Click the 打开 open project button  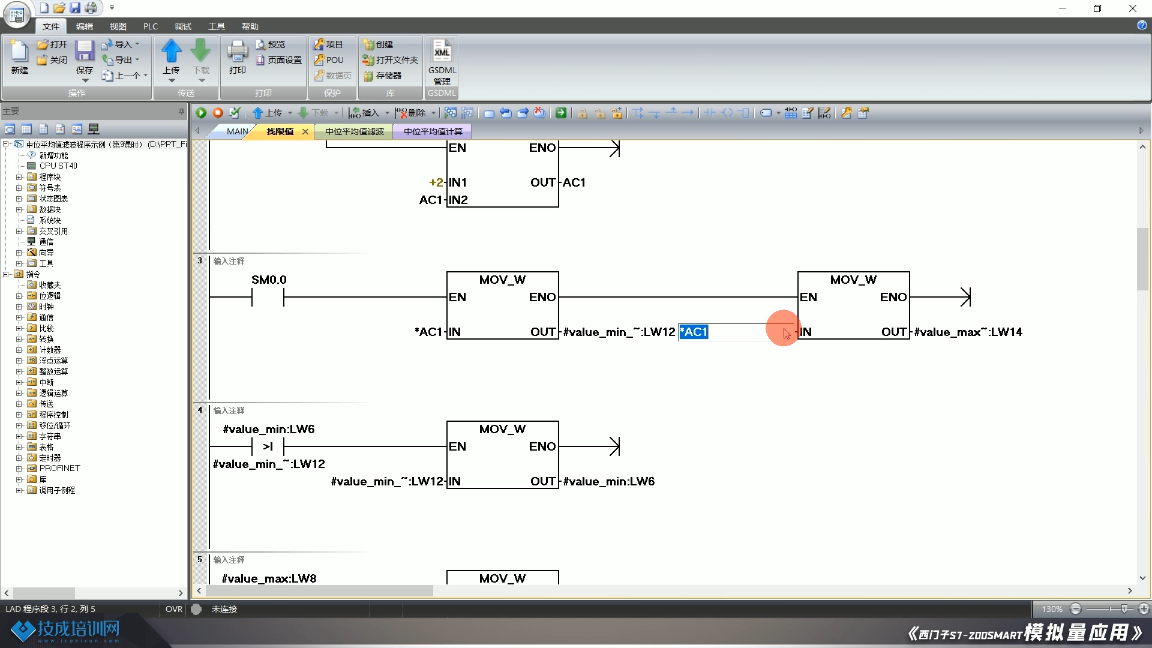coord(52,45)
